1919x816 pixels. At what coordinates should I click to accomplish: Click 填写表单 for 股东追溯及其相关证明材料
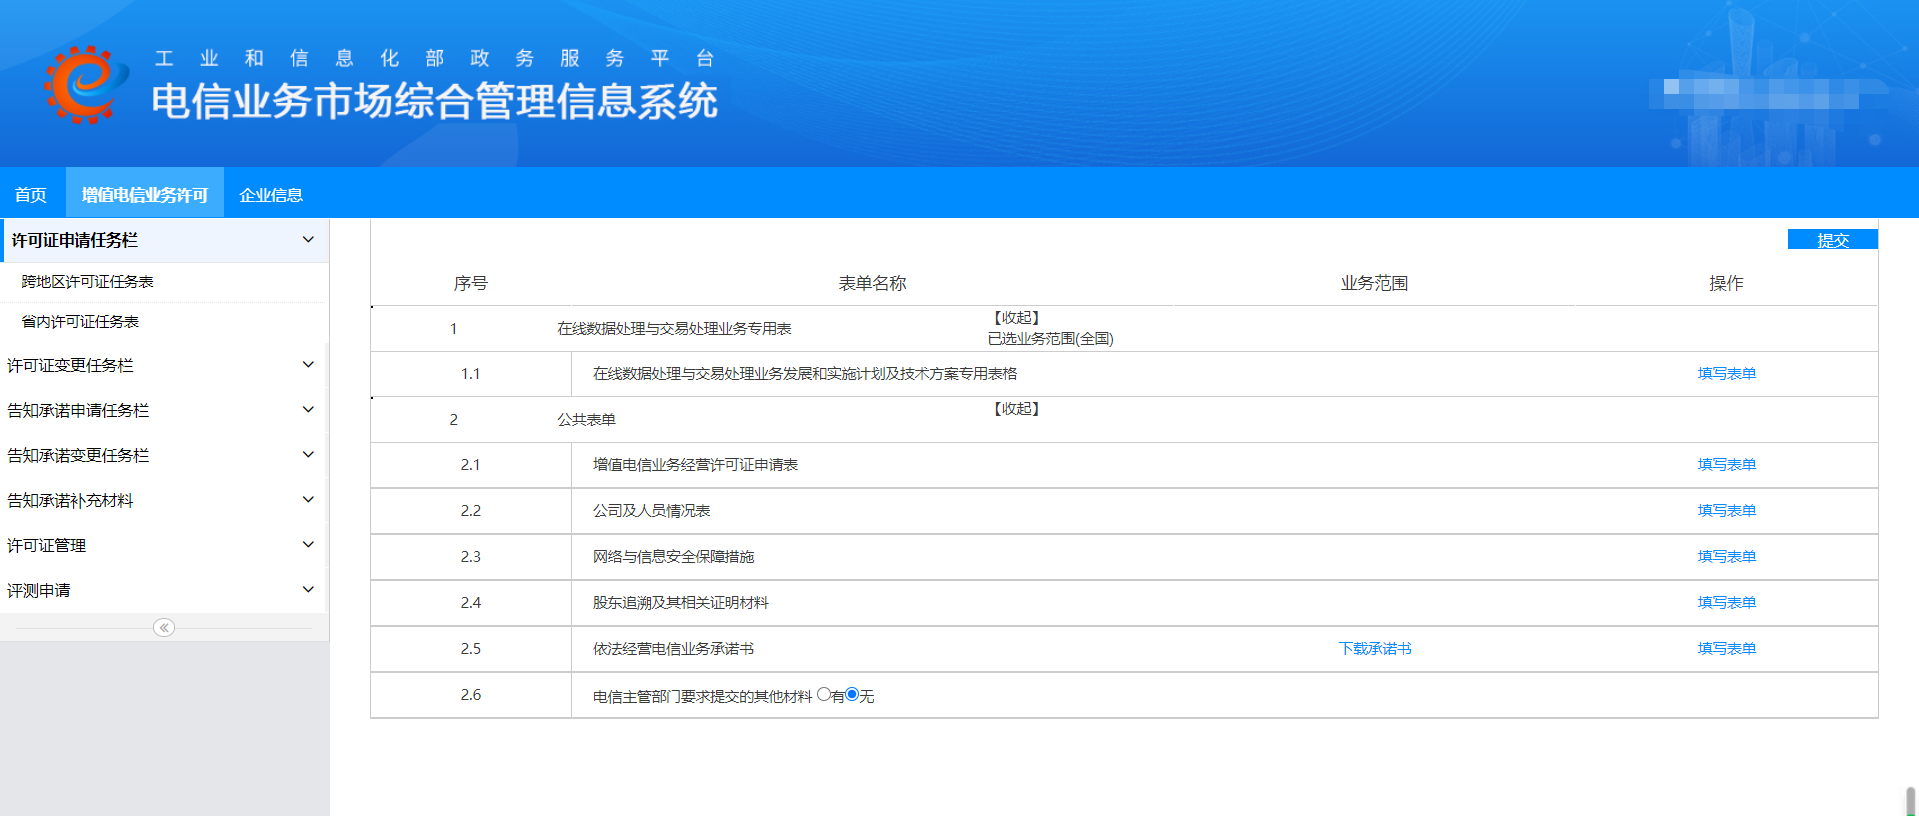coord(1726,603)
